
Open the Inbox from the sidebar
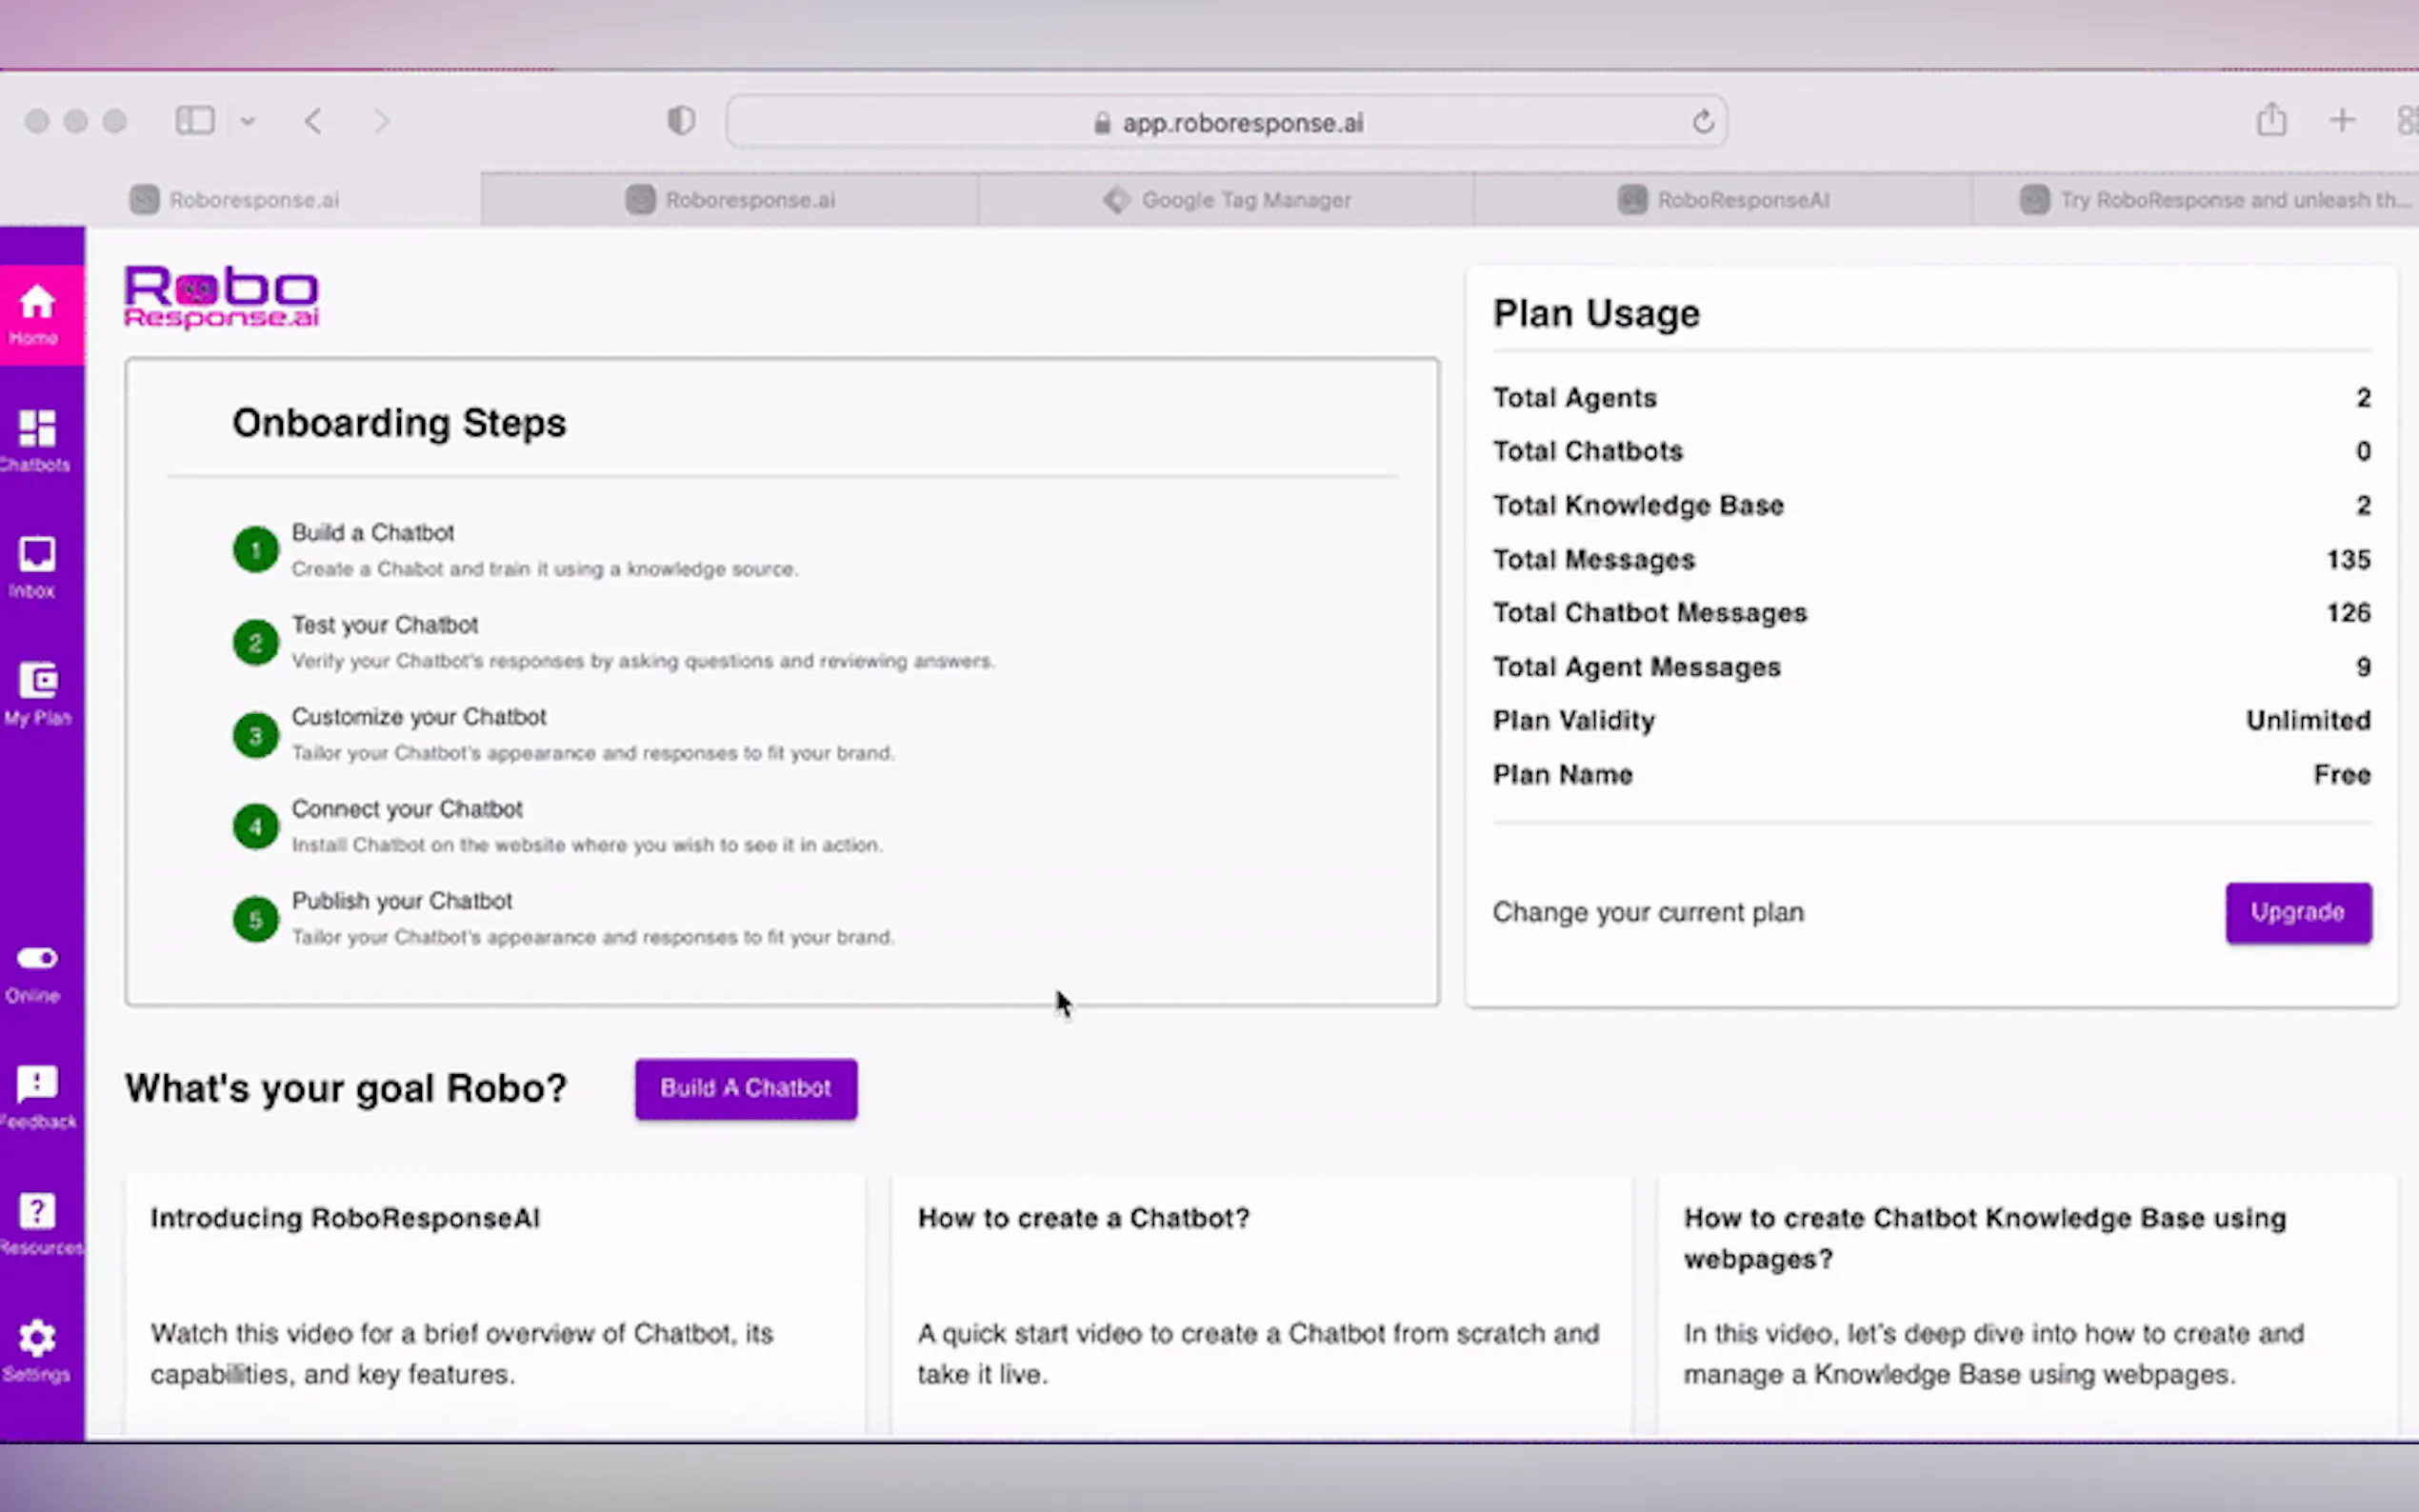point(37,567)
